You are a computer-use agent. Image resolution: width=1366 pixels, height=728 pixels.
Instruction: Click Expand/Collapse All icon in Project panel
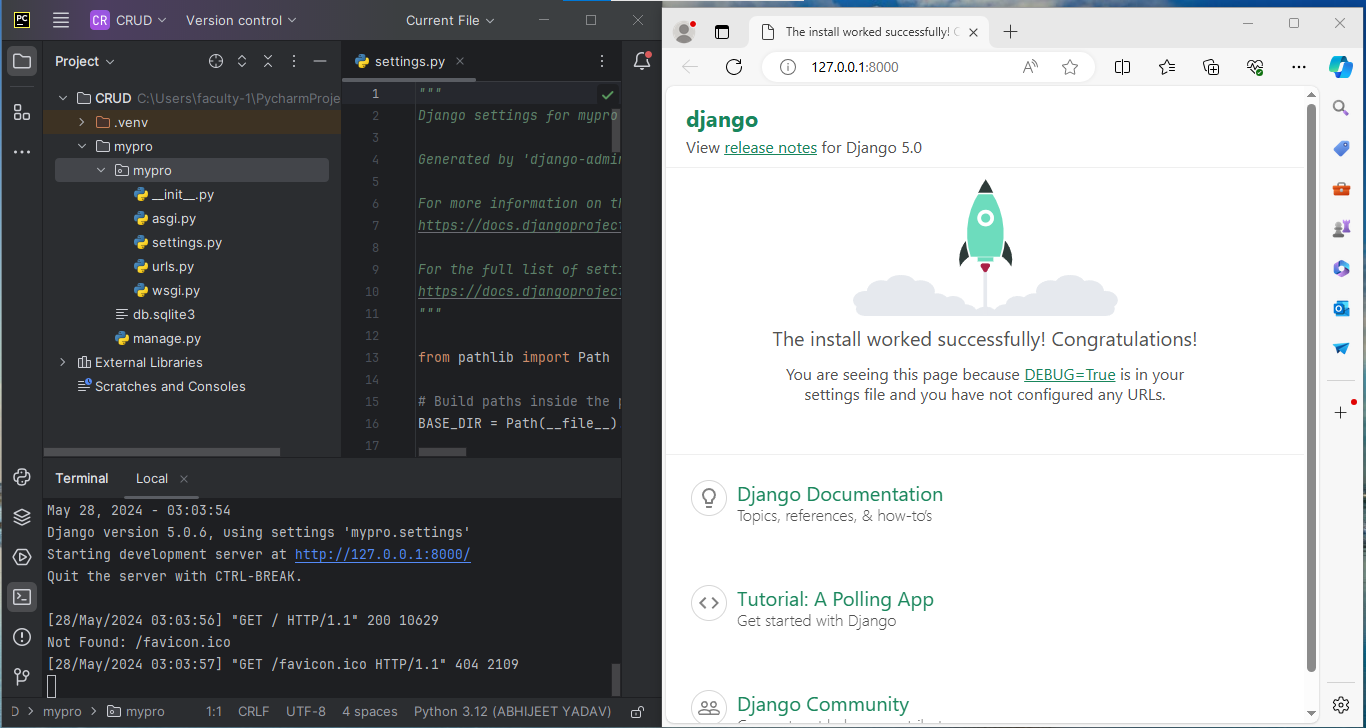point(242,61)
